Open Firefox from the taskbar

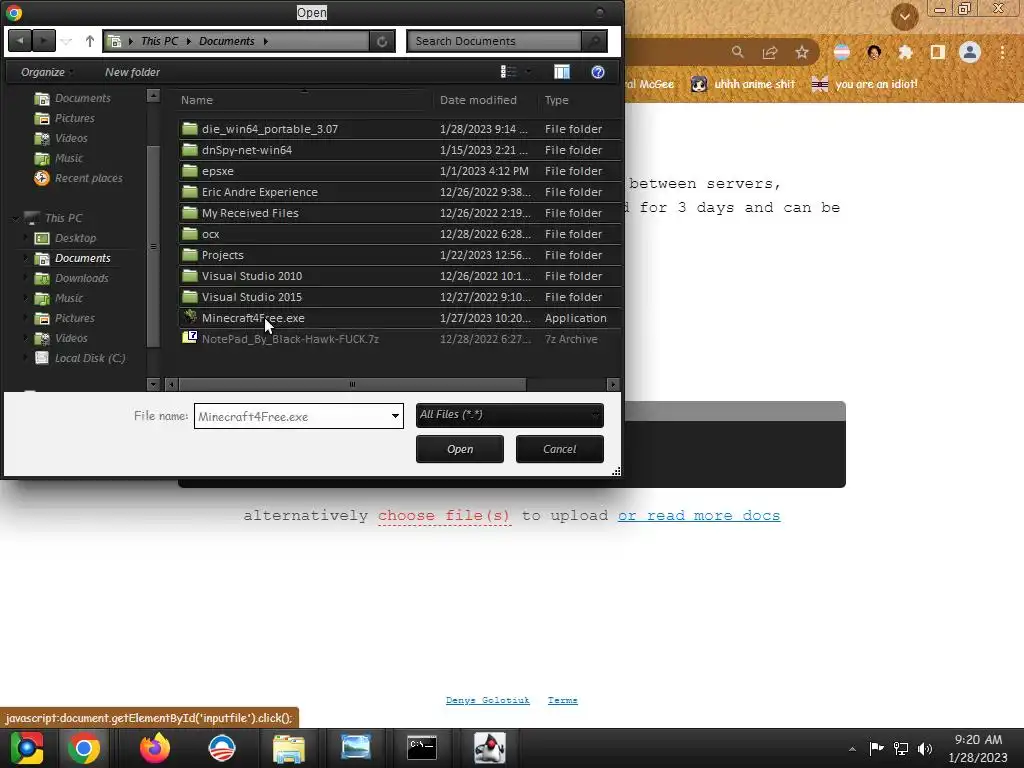point(155,748)
